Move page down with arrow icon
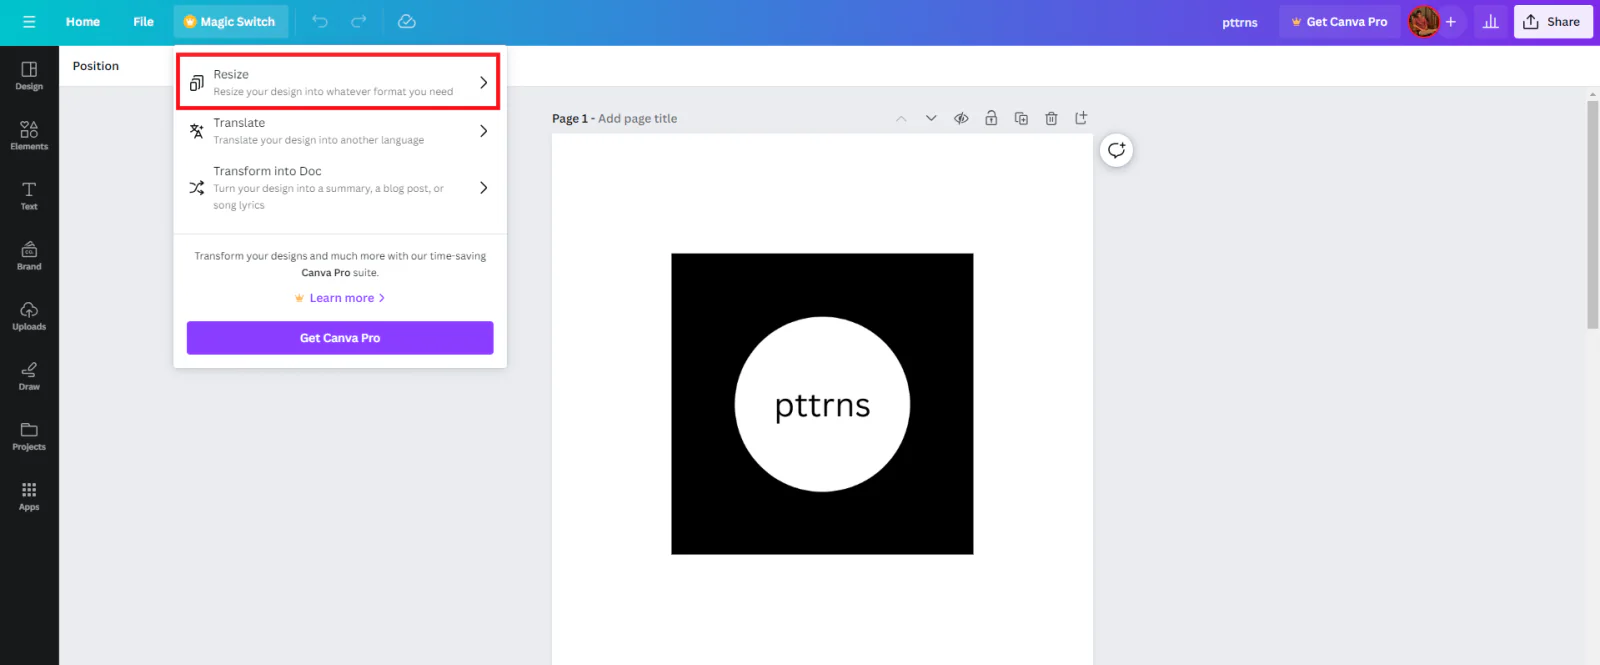Screen dimensions: 1600x665 pos(931,118)
